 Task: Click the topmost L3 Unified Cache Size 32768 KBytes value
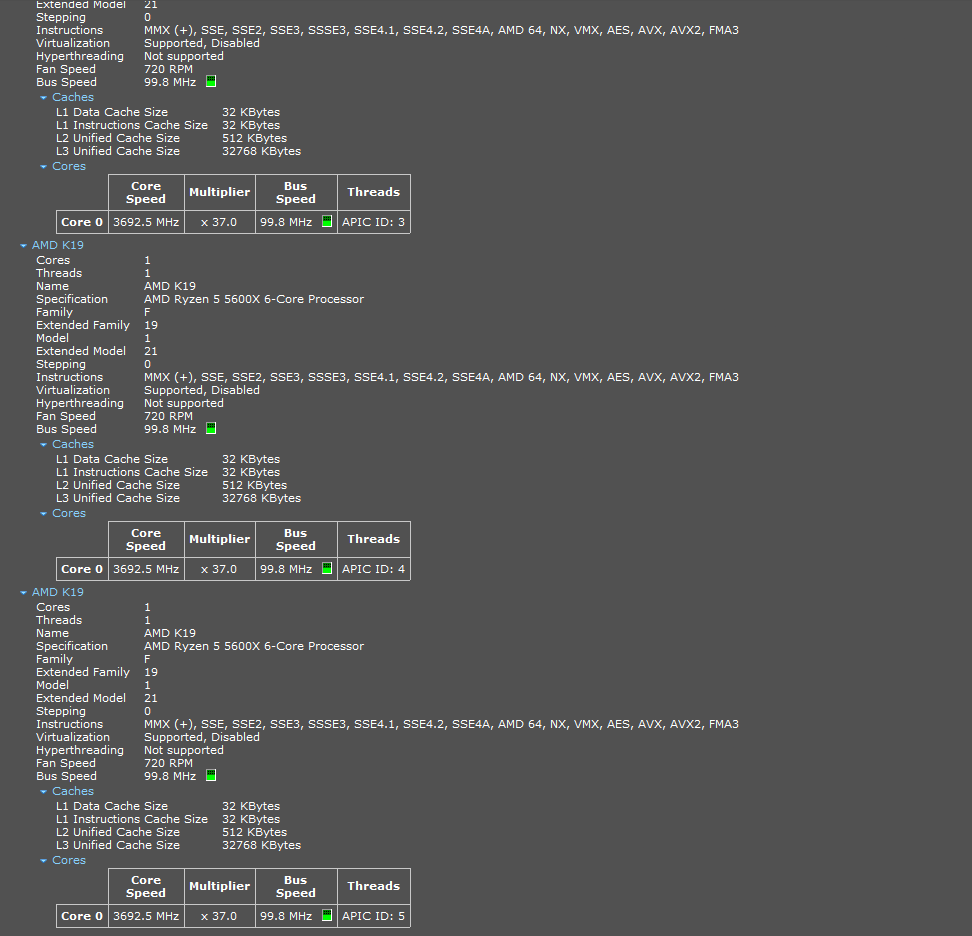point(261,151)
